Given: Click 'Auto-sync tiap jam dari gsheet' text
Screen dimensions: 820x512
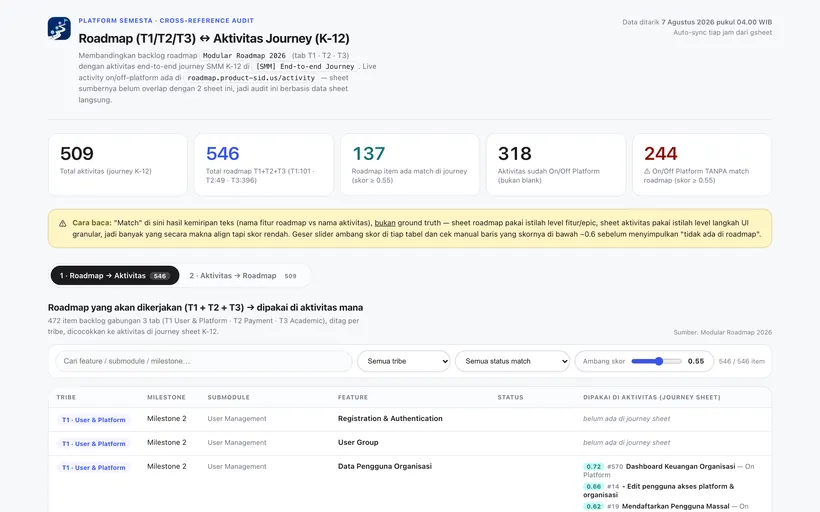Looking at the screenshot, I should click(723, 32).
